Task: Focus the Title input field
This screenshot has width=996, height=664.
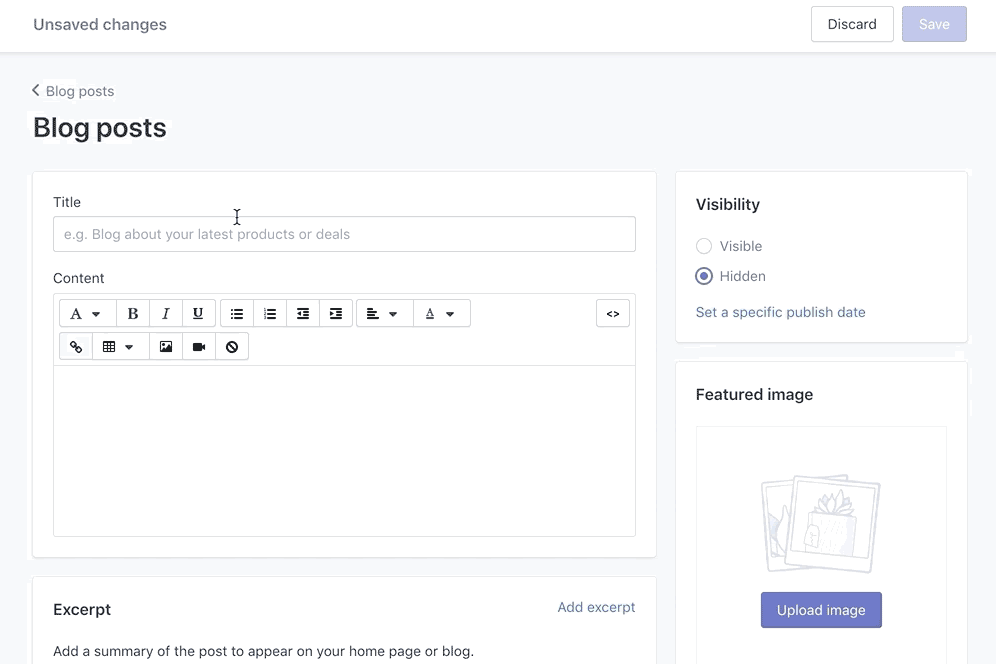Action: [344, 234]
